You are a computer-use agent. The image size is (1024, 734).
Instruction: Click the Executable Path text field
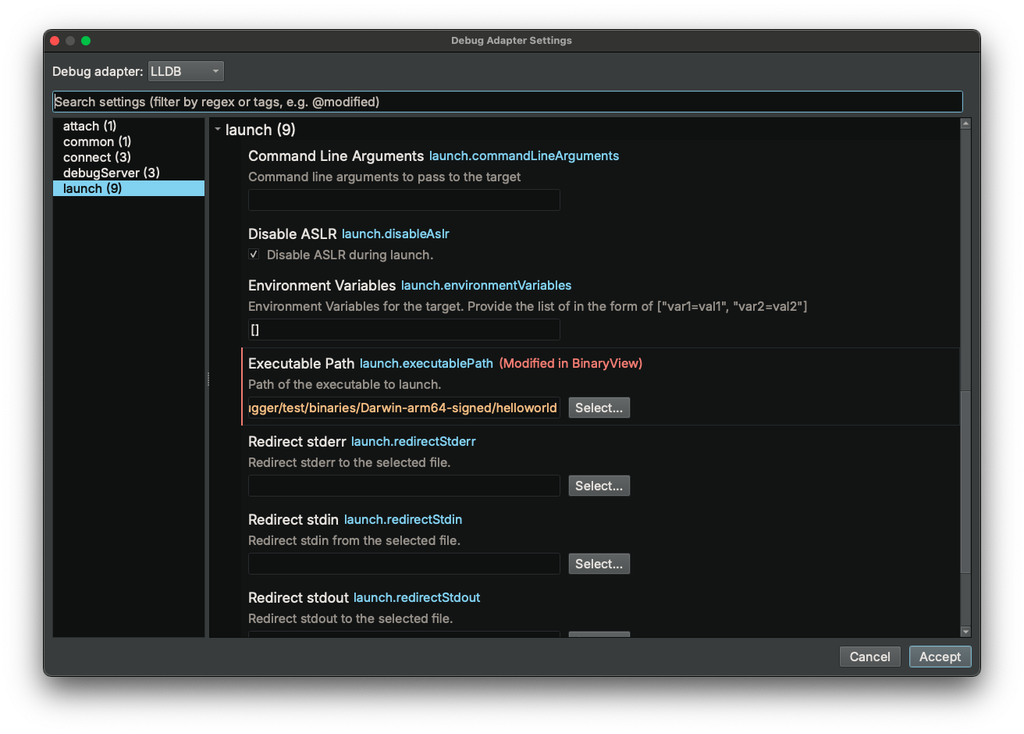coord(403,408)
